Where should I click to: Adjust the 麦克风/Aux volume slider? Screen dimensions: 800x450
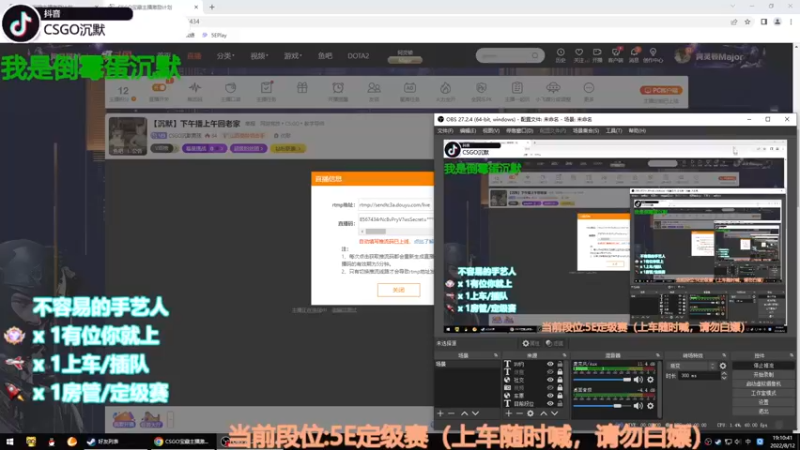click(602, 380)
